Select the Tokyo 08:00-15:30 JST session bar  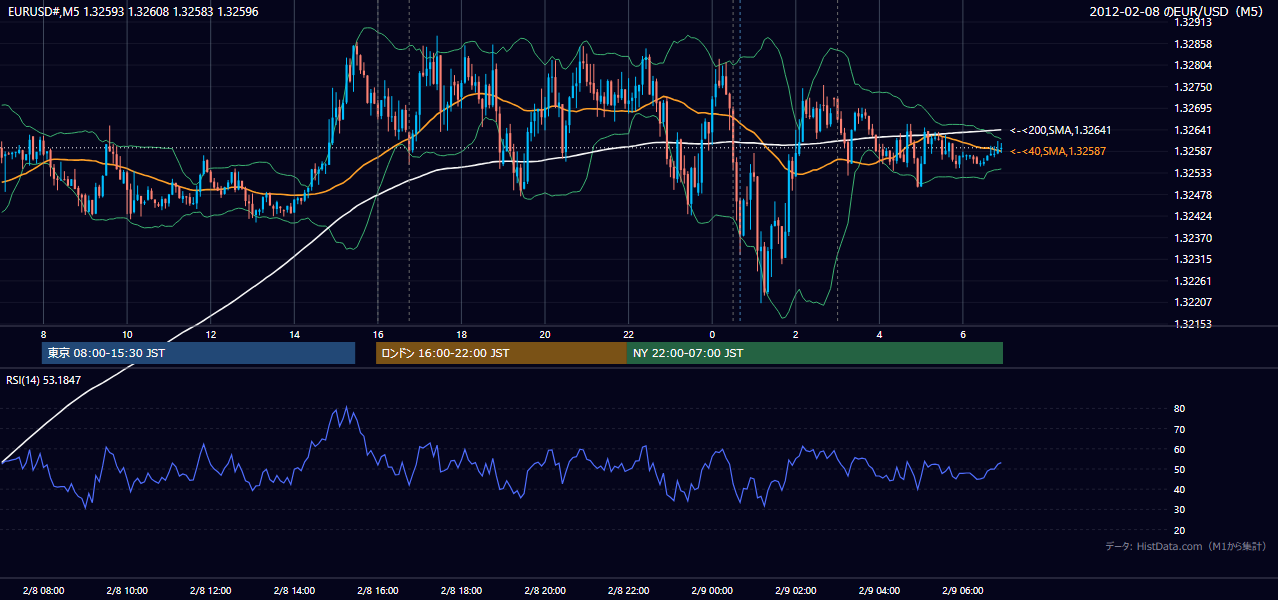198,353
